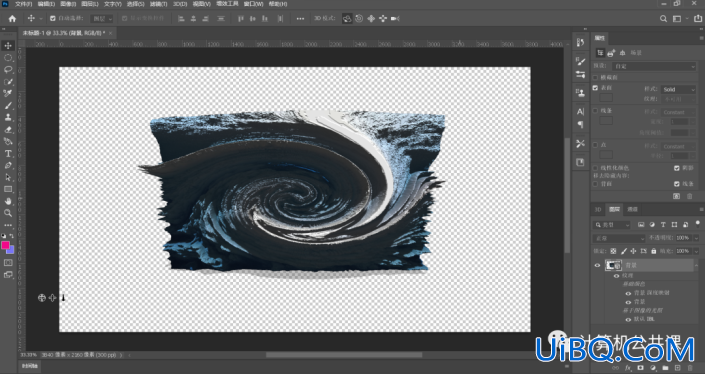Click the opacity 100% value field
The height and width of the screenshot is (374, 705).
tap(683, 238)
